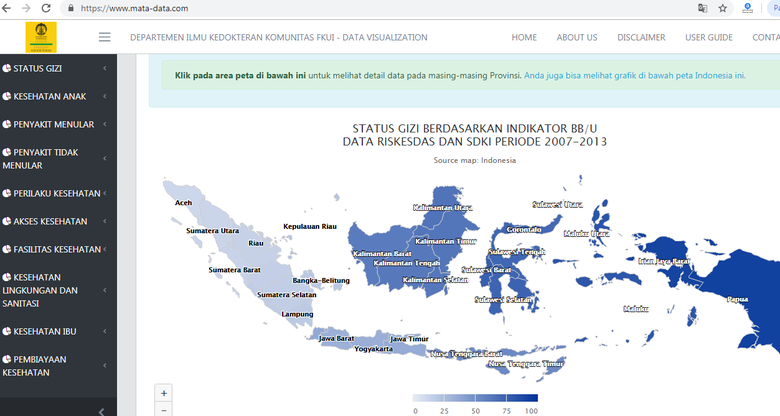This screenshot has width=780, height=416.
Task: Select Sumatera Utara on map
Action: tap(212, 230)
